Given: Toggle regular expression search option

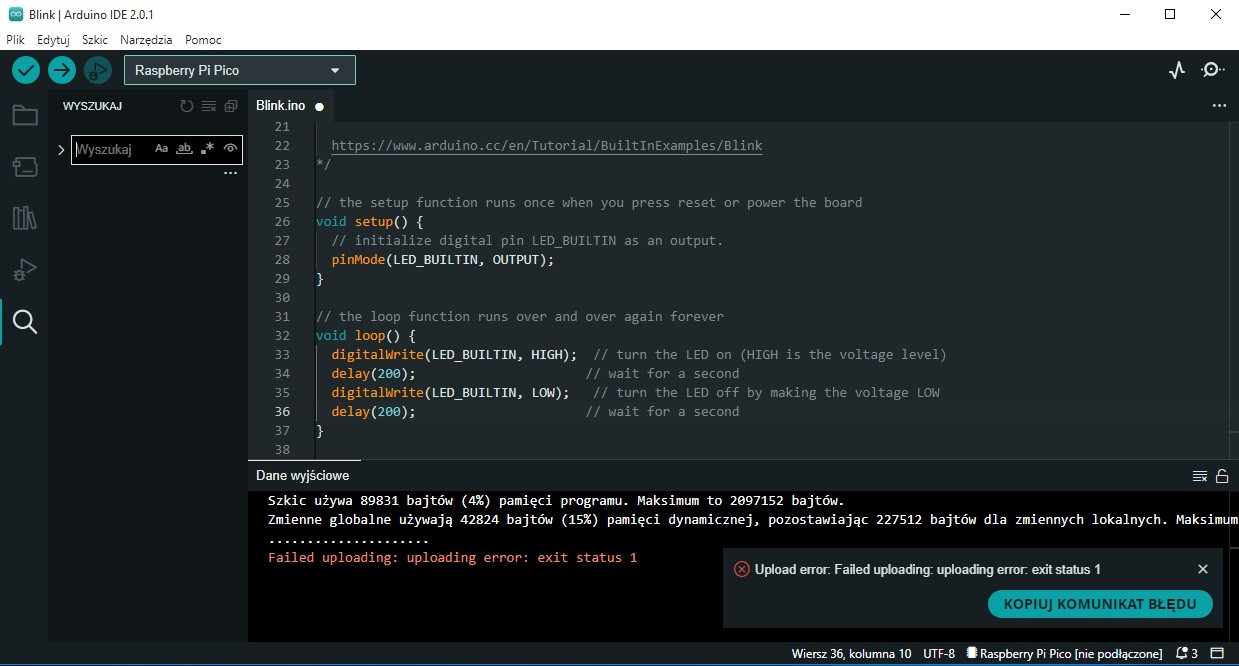Looking at the screenshot, I should tap(207, 149).
